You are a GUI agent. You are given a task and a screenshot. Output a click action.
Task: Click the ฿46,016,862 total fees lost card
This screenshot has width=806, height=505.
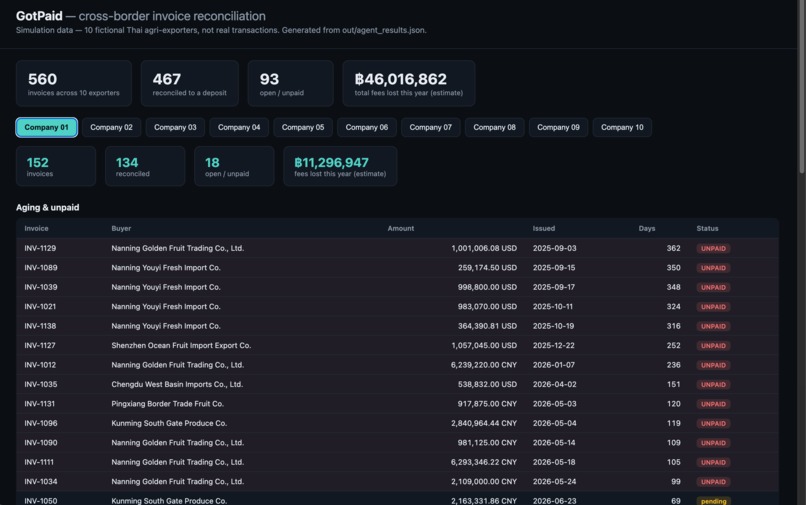[x=409, y=83]
